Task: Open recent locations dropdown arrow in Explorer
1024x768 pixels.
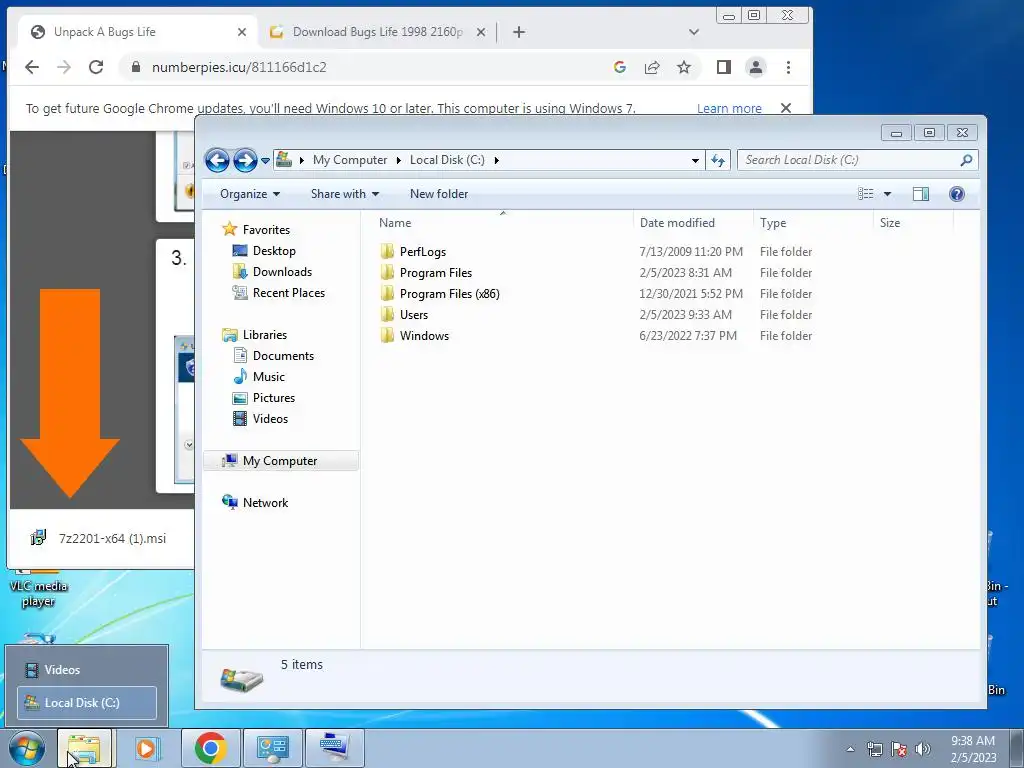Action: [x=265, y=160]
